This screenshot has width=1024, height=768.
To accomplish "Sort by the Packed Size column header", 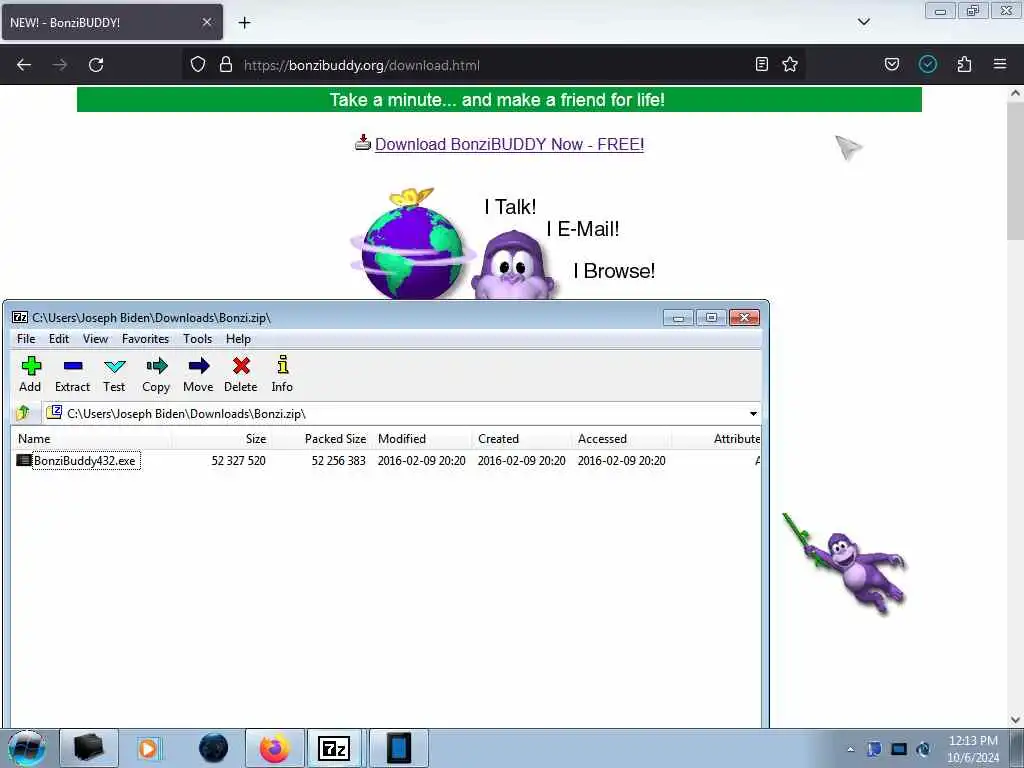I will coord(321,439).
